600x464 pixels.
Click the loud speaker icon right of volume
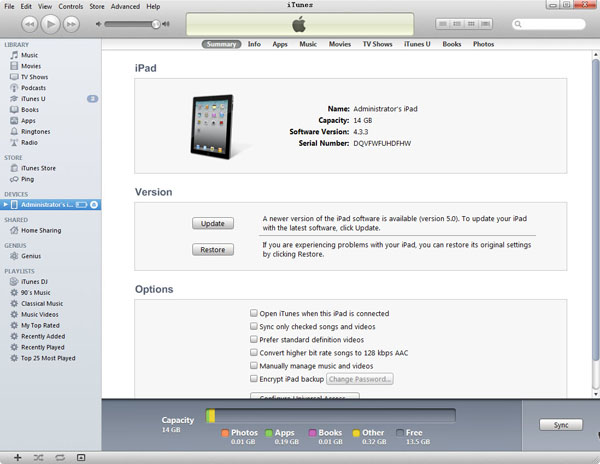pos(166,24)
